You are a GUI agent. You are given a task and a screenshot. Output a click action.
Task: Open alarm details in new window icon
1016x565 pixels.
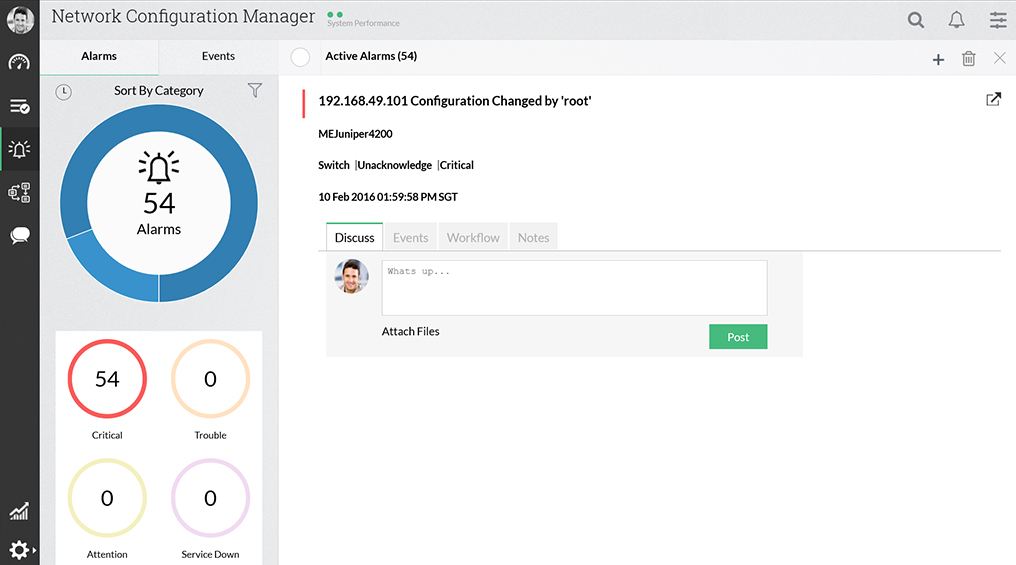993,99
